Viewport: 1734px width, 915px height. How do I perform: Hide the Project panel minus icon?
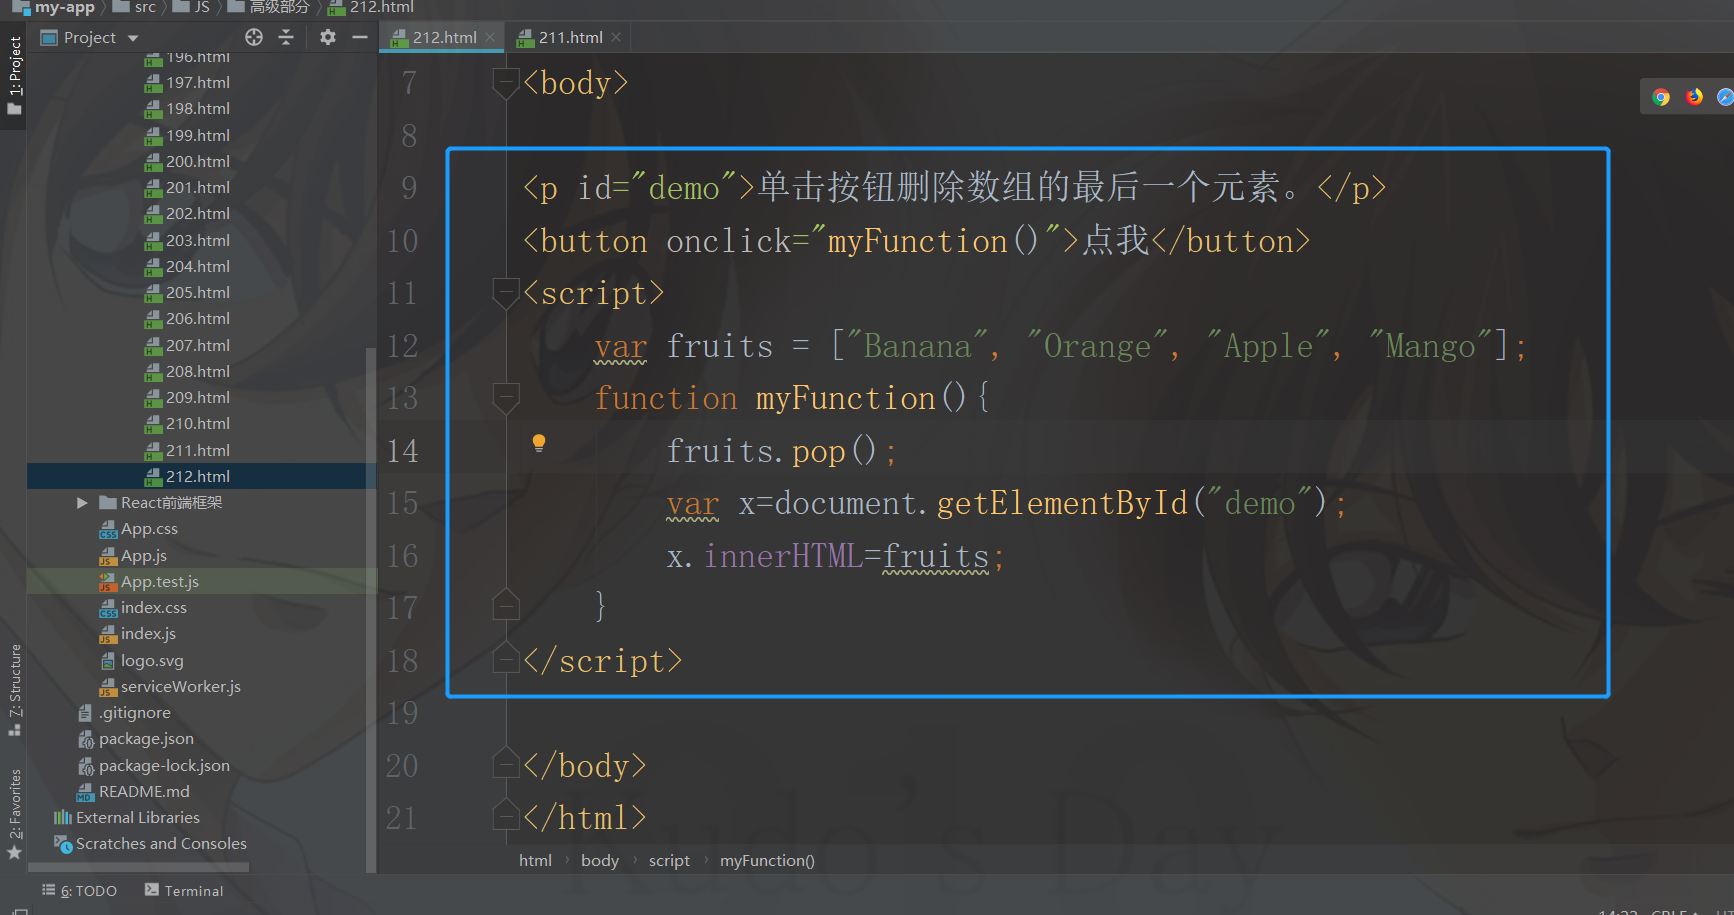(x=360, y=37)
